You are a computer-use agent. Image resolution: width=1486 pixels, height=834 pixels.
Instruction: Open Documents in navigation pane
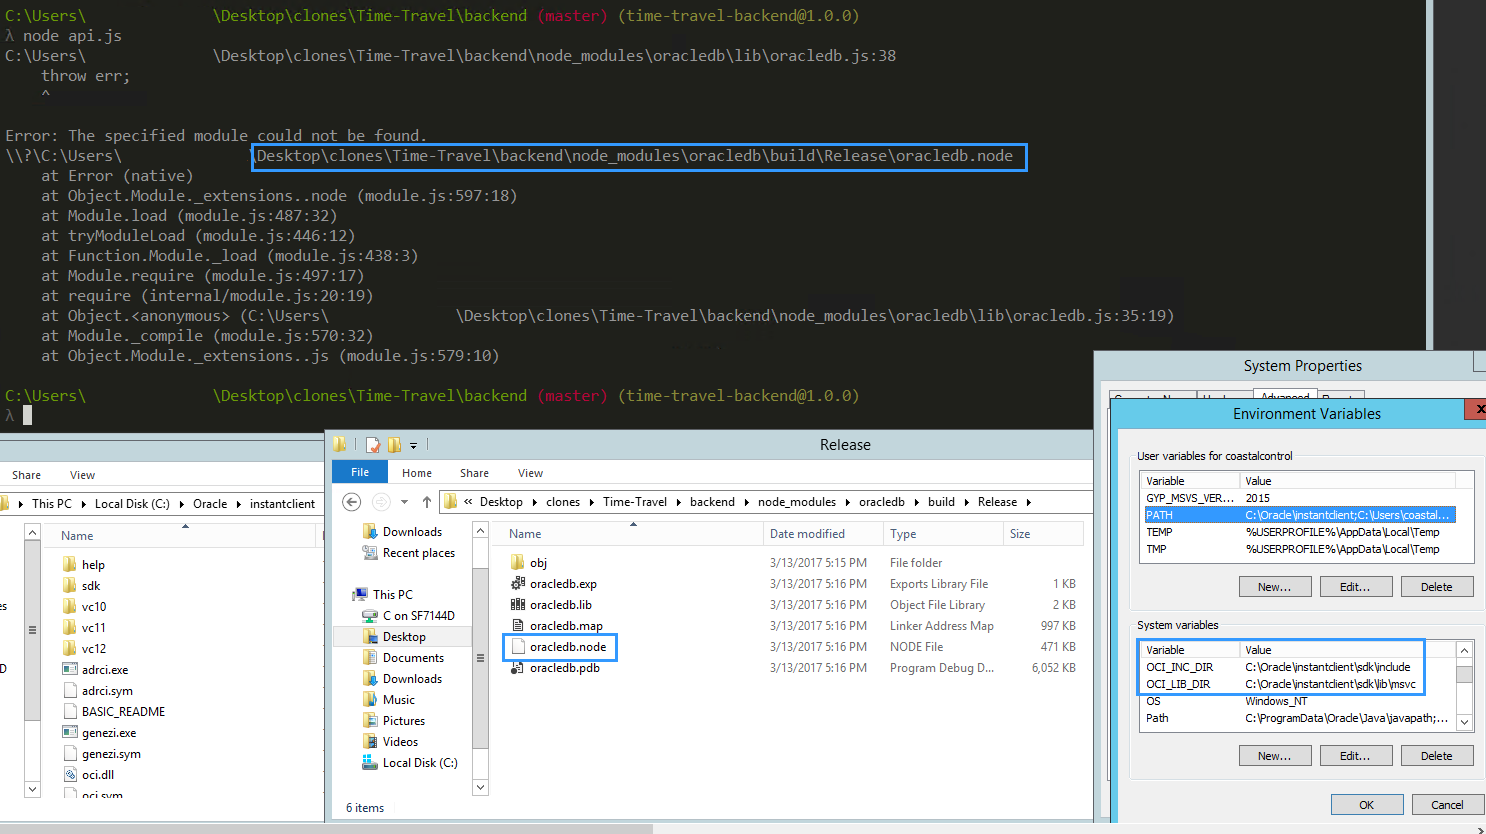coord(412,658)
